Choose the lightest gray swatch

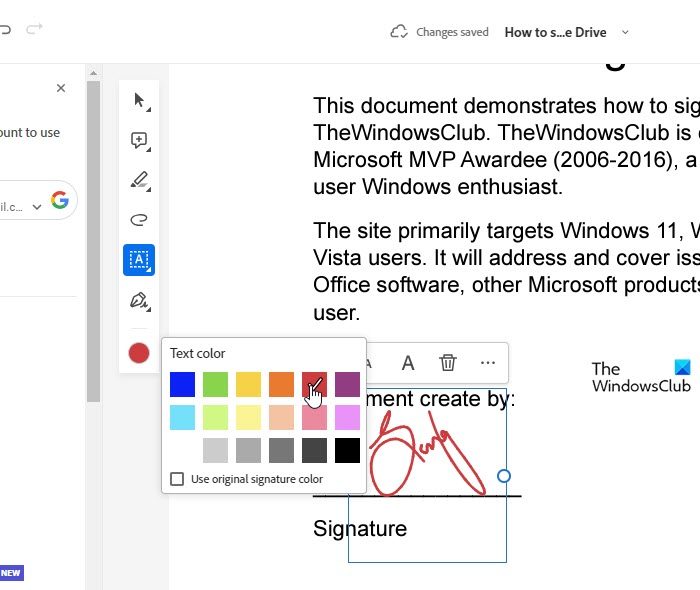point(215,450)
